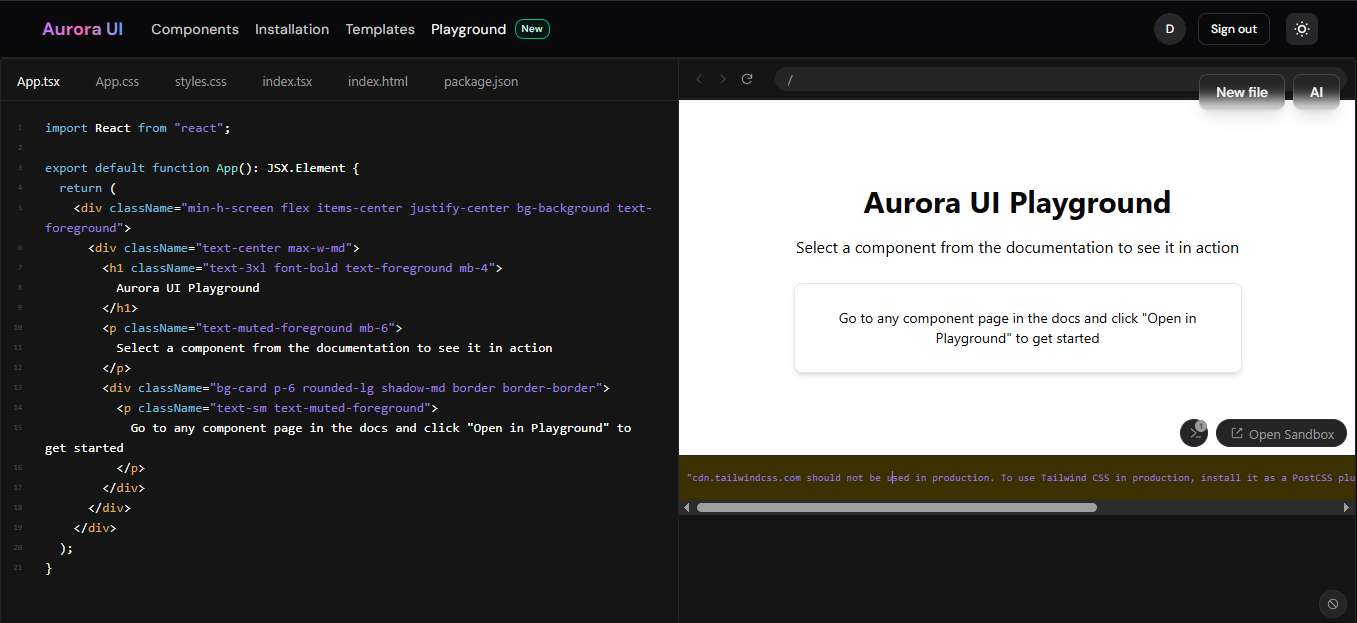Open the AI assistant button
1357x623 pixels.
pos(1316,92)
